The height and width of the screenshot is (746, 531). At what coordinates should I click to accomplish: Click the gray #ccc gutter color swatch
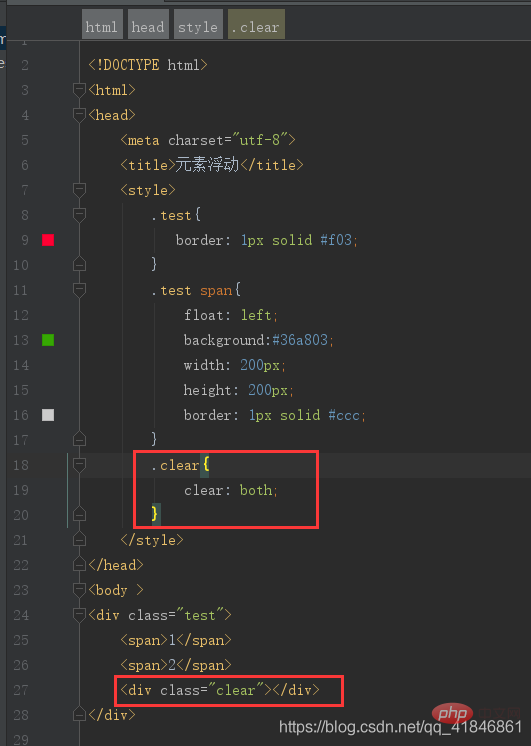[x=48, y=415]
